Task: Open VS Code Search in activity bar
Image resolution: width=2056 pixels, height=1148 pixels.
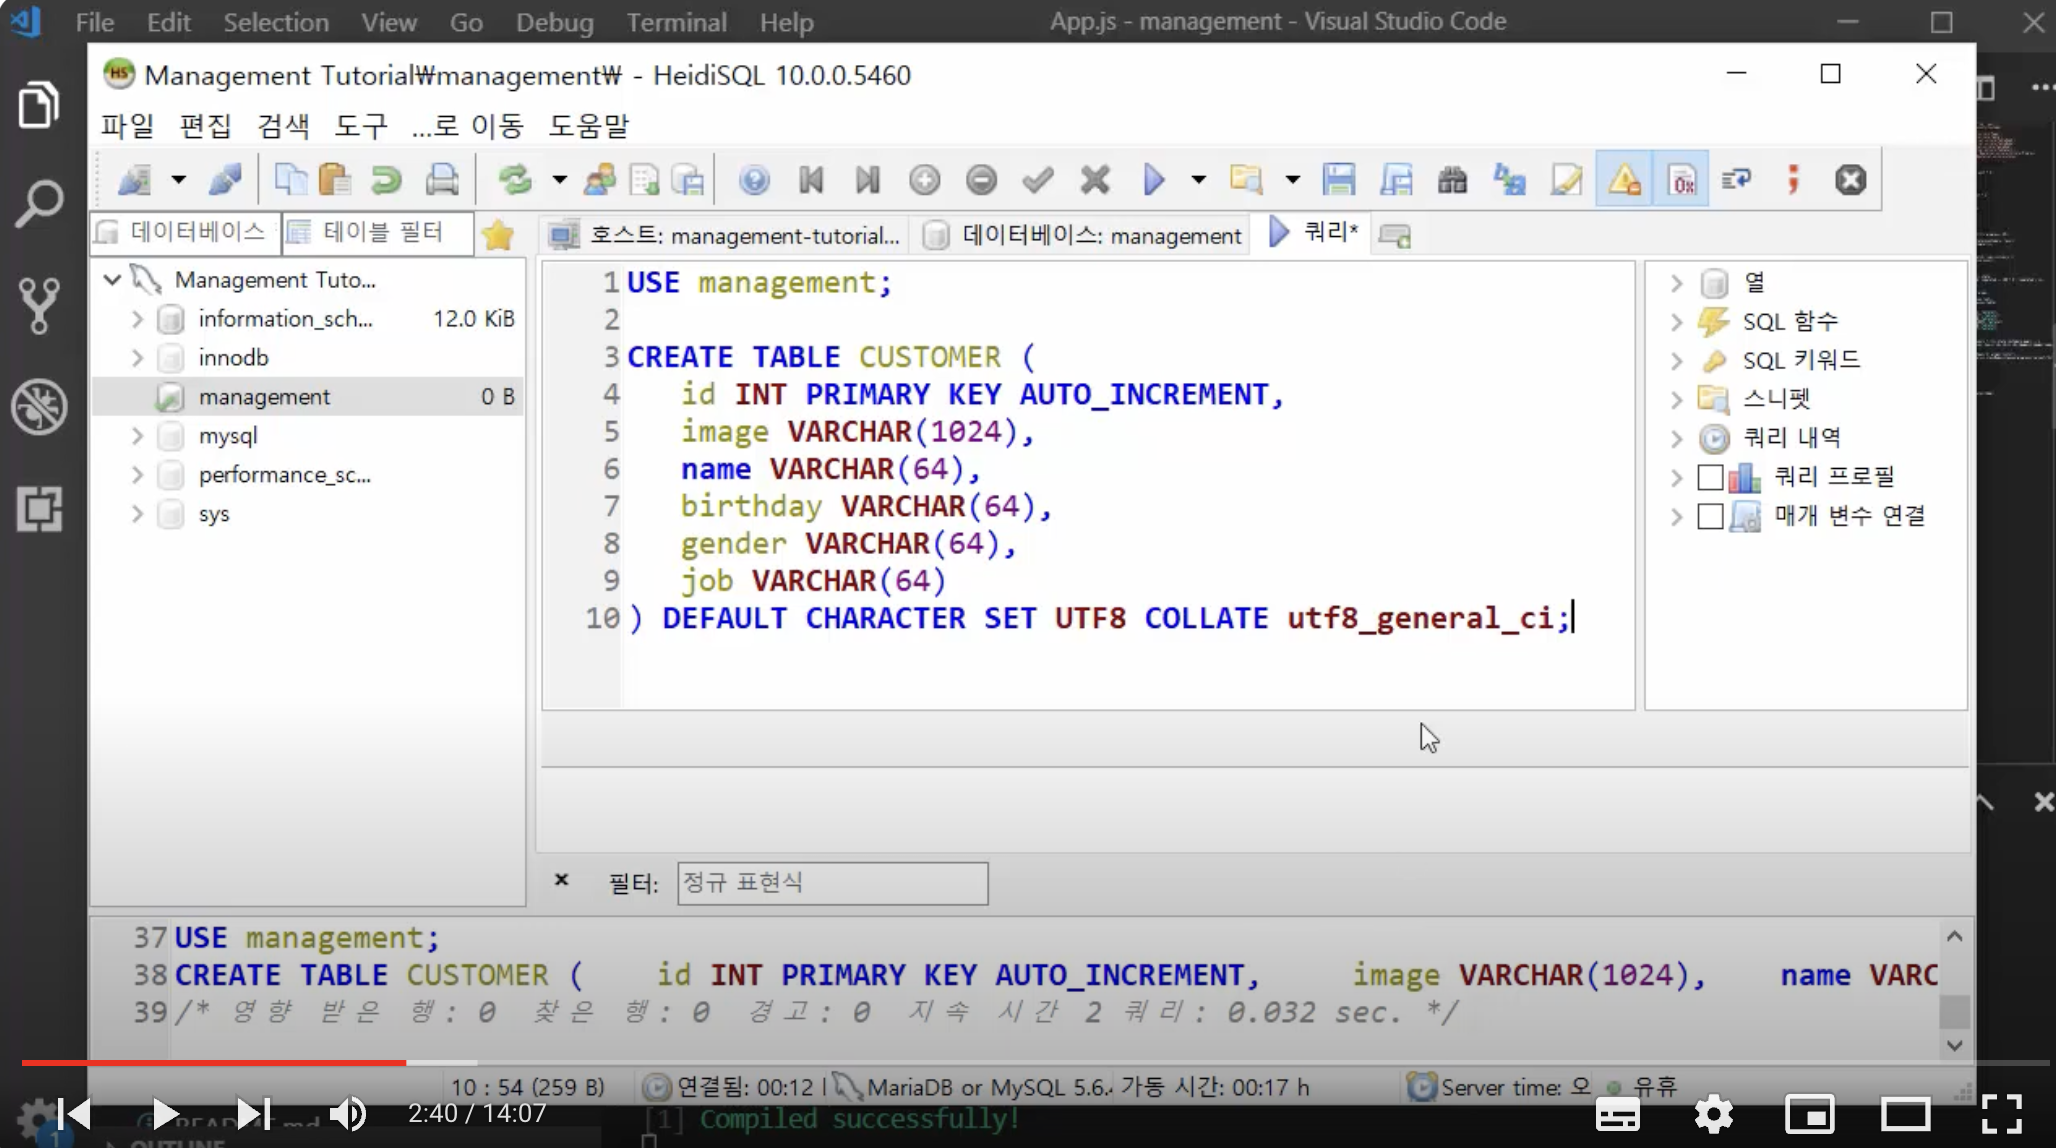Action: coord(40,204)
